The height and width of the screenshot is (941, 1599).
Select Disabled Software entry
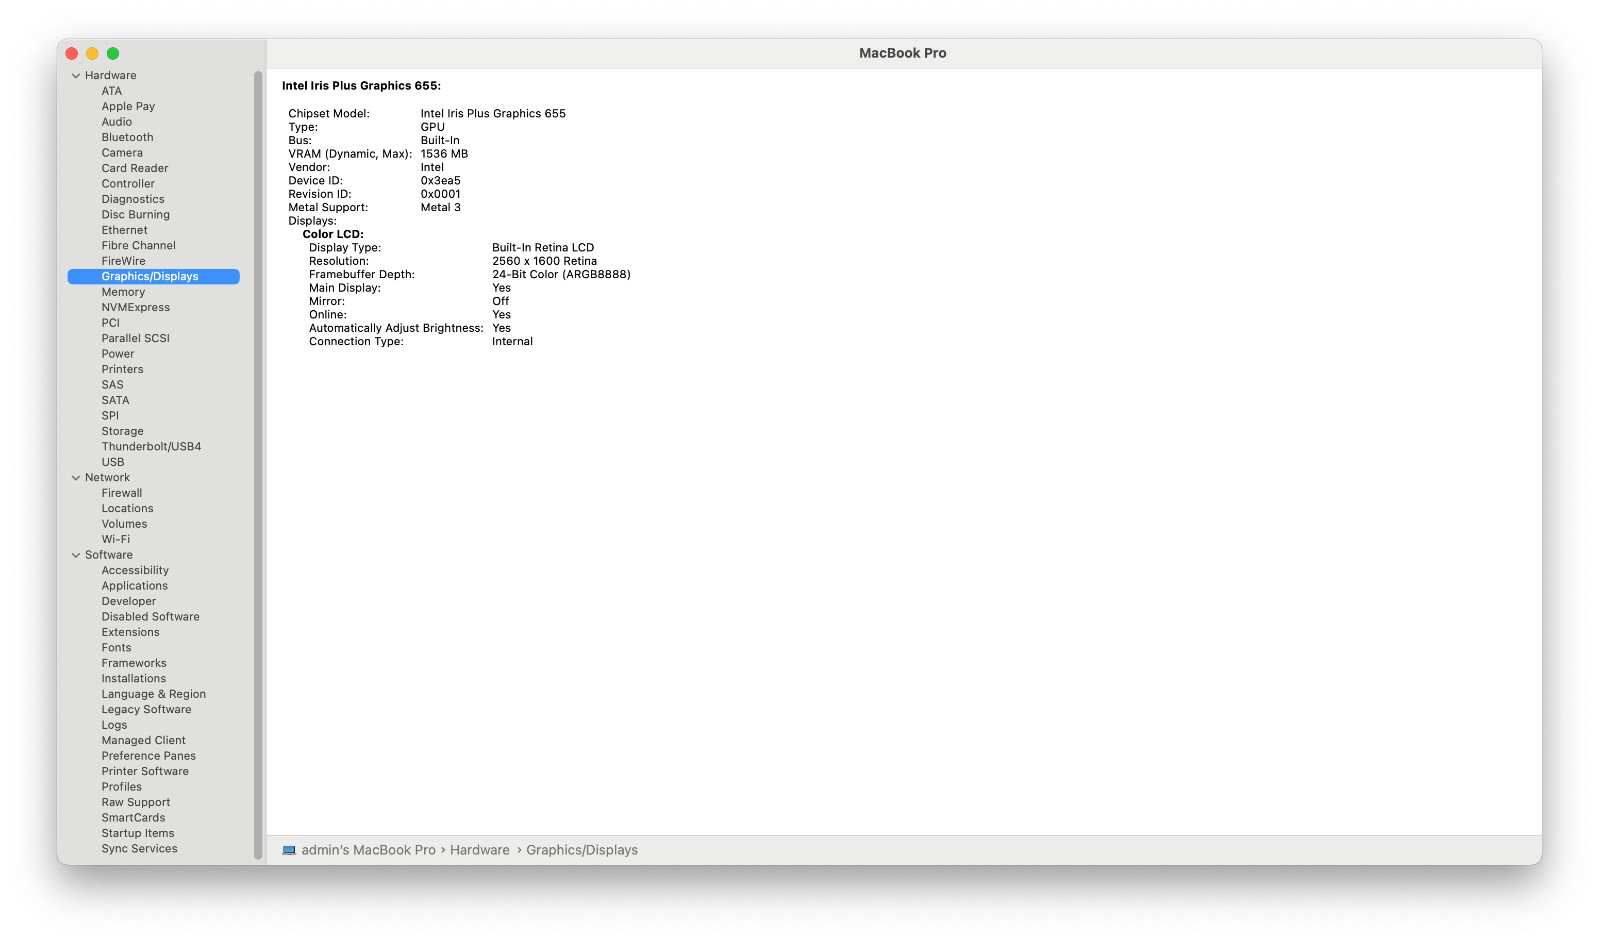[x=153, y=617]
